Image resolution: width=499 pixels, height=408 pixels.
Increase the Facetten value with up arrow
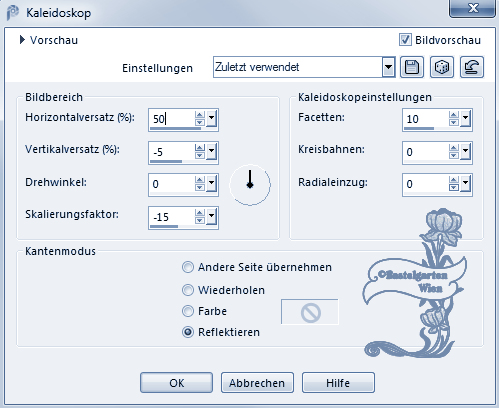[454, 115]
